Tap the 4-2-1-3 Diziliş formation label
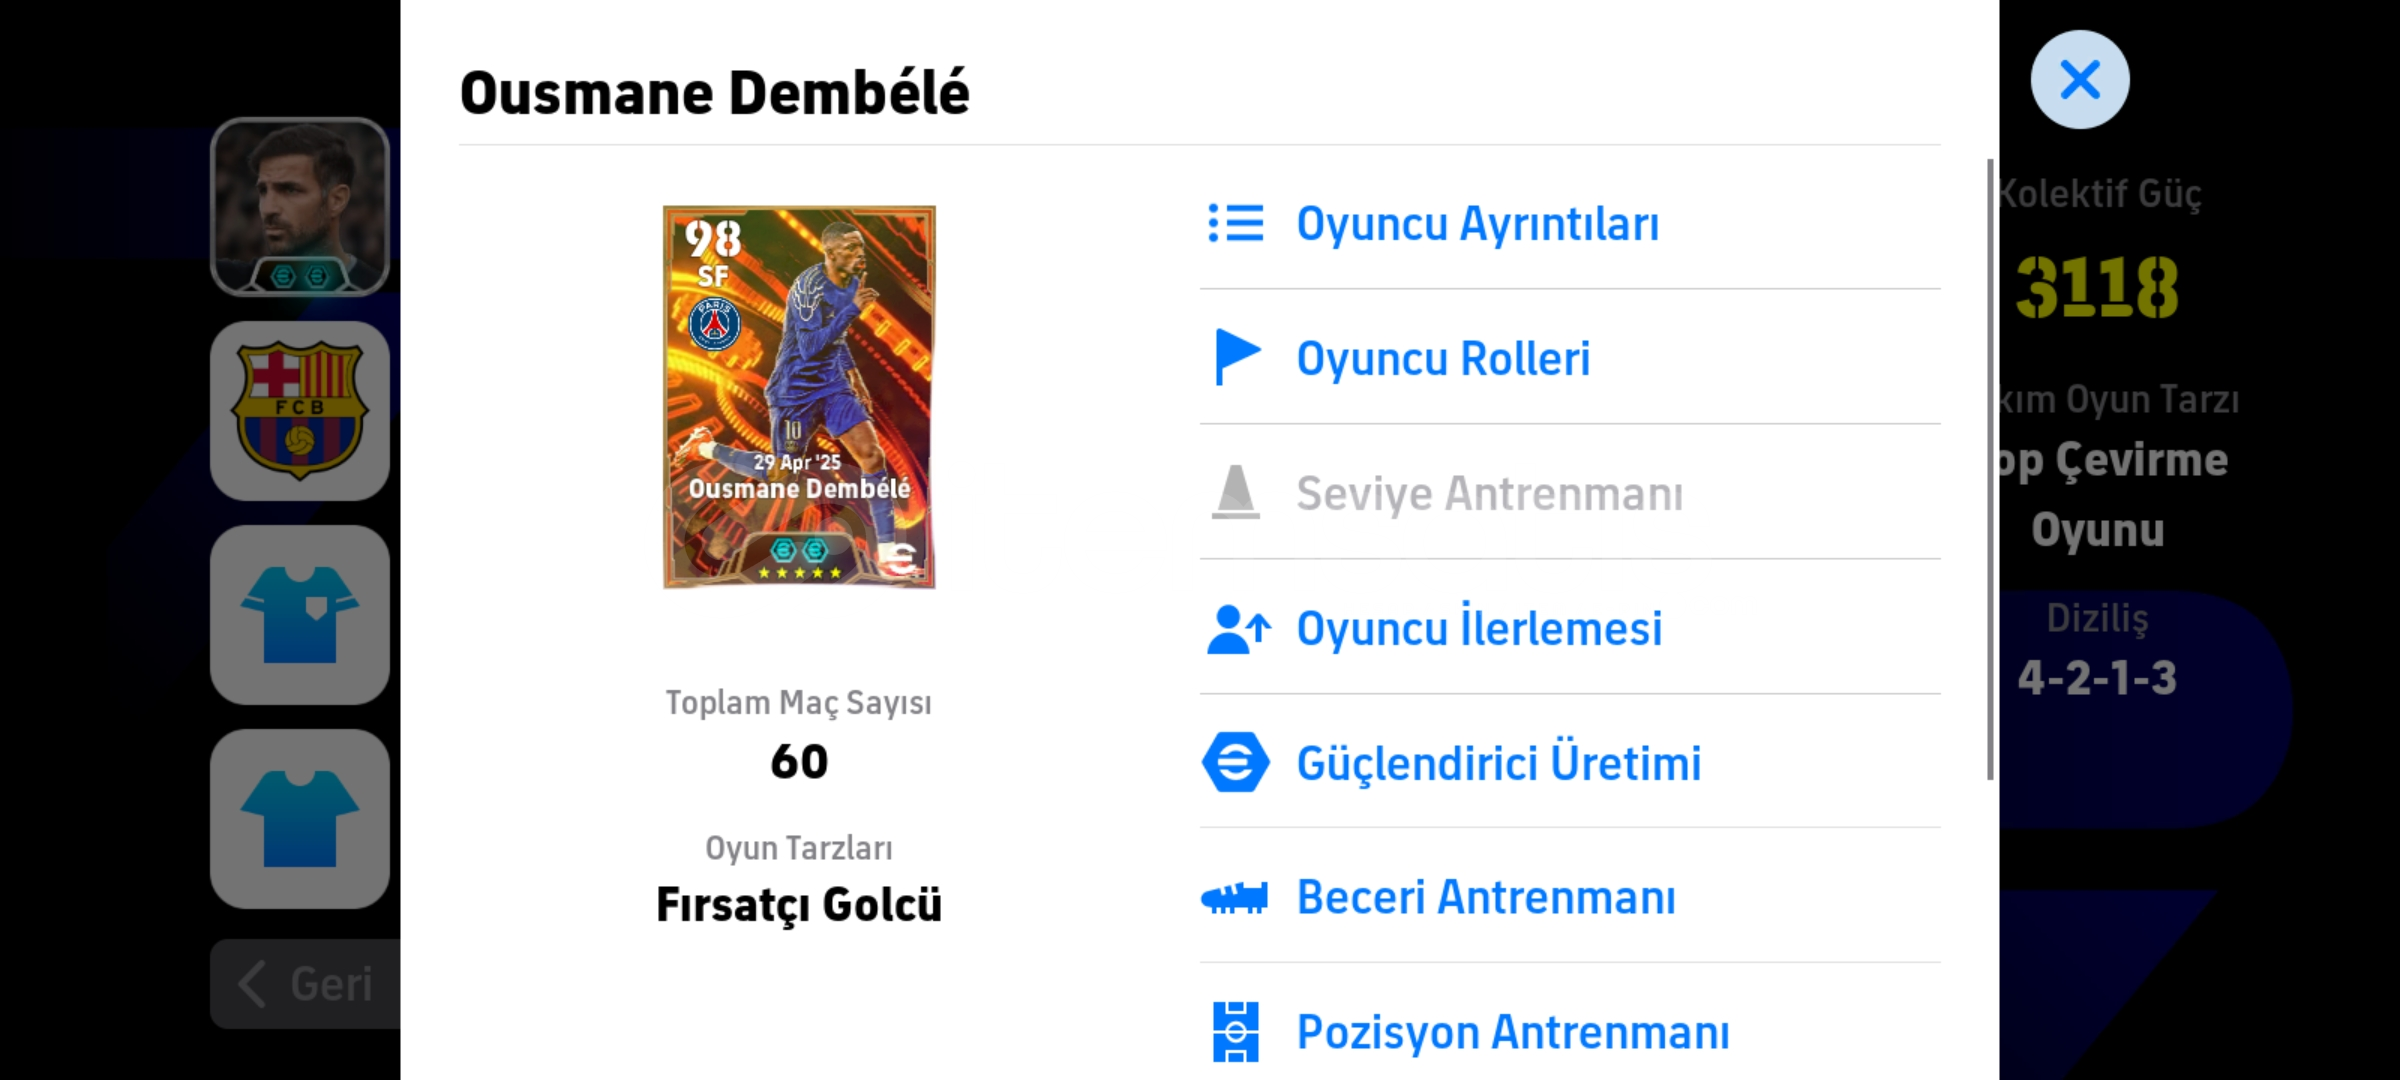Viewport: 2400px width, 1080px height. click(x=2097, y=678)
